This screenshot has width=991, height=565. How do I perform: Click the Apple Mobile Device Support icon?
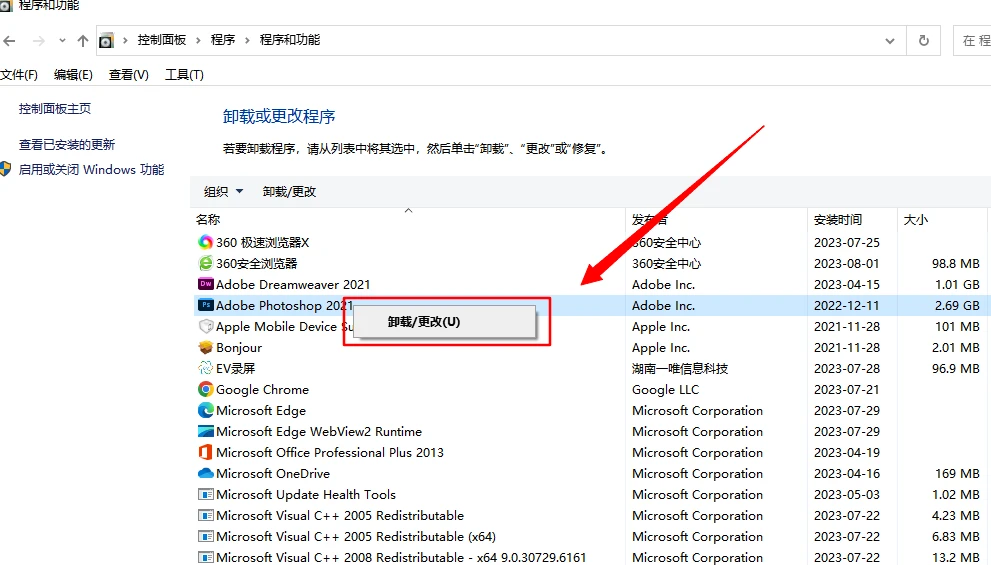(205, 326)
